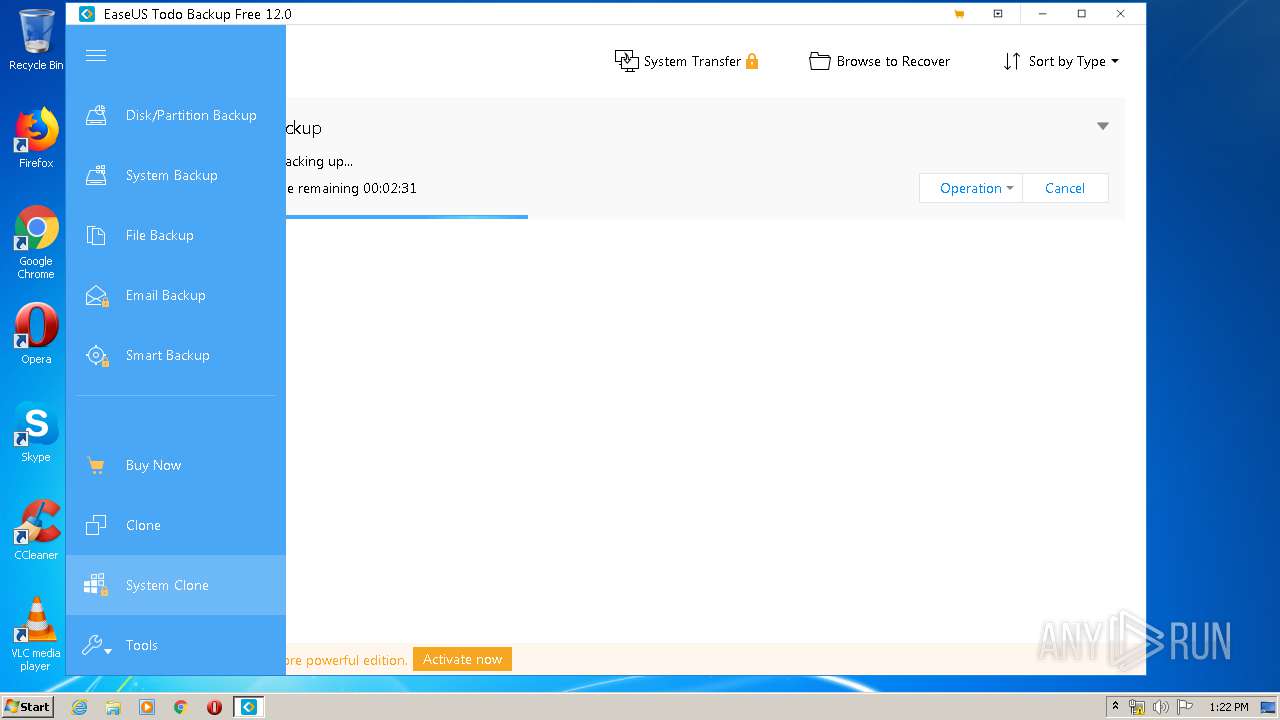Cancel the running backup
The width and height of the screenshot is (1280, 720).
(1065, 188)
